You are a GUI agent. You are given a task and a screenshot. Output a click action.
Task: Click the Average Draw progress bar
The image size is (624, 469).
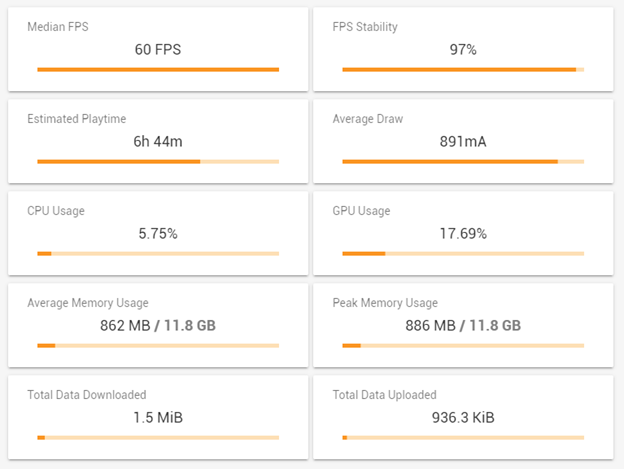[x=463, y=161]
